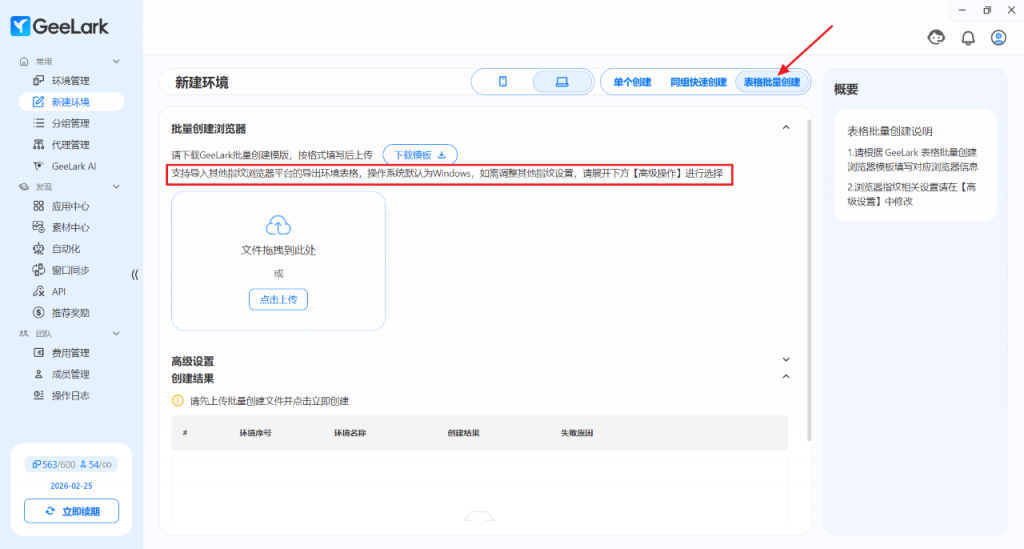Collapse the 创建结果 section
The image size is (1024, 549).
786,377
